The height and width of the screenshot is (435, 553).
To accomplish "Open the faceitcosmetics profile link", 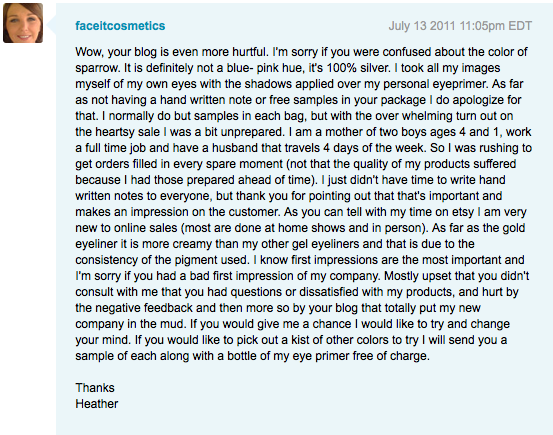I will (x=120, y=26).
